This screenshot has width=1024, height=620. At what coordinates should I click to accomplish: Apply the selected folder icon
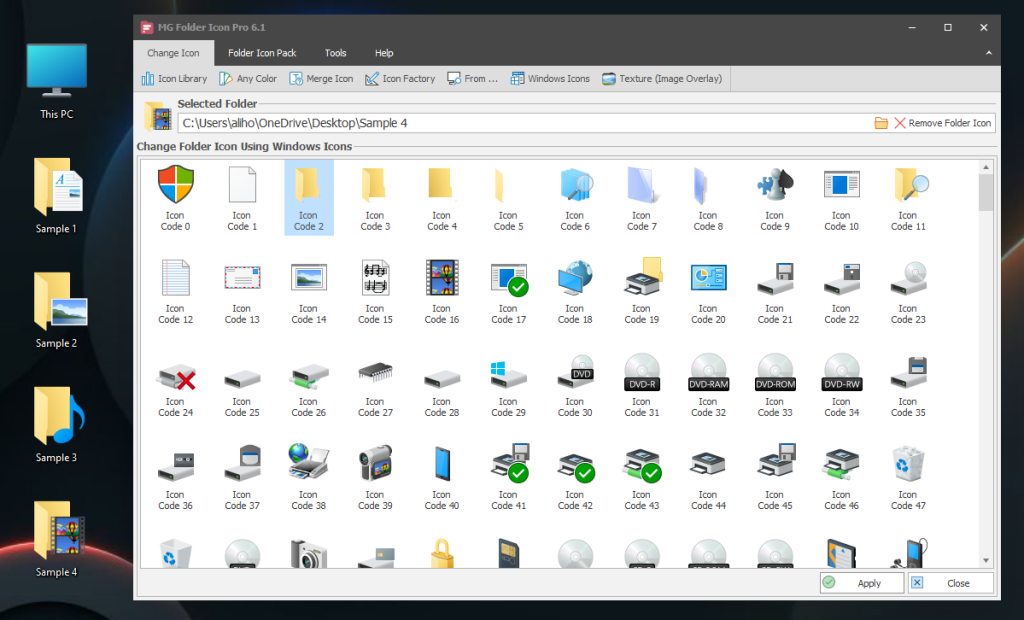pyautogui.click(x=861, y=583)
